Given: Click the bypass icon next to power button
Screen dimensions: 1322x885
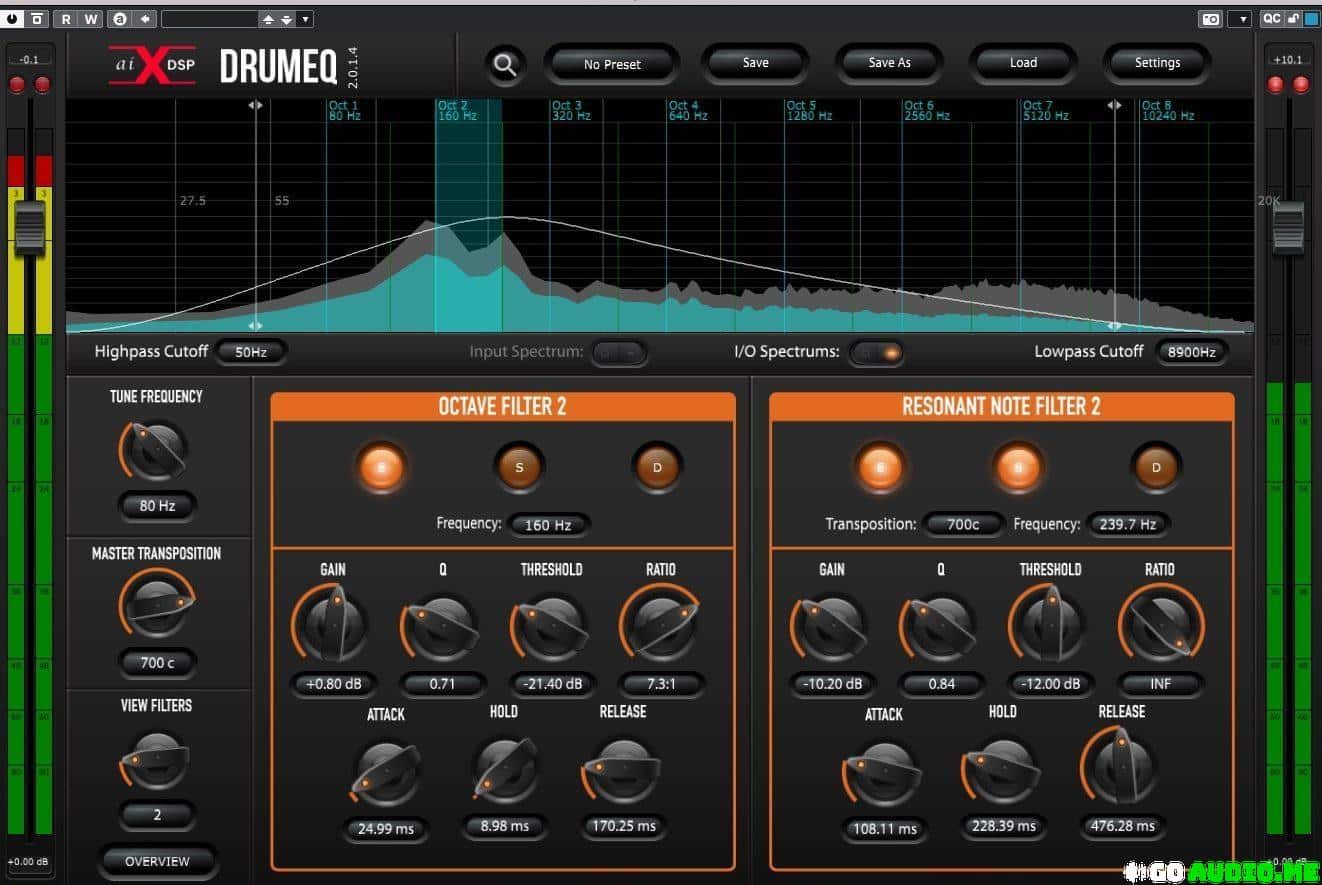Looking at the screenshot, I should pos(36,19).
